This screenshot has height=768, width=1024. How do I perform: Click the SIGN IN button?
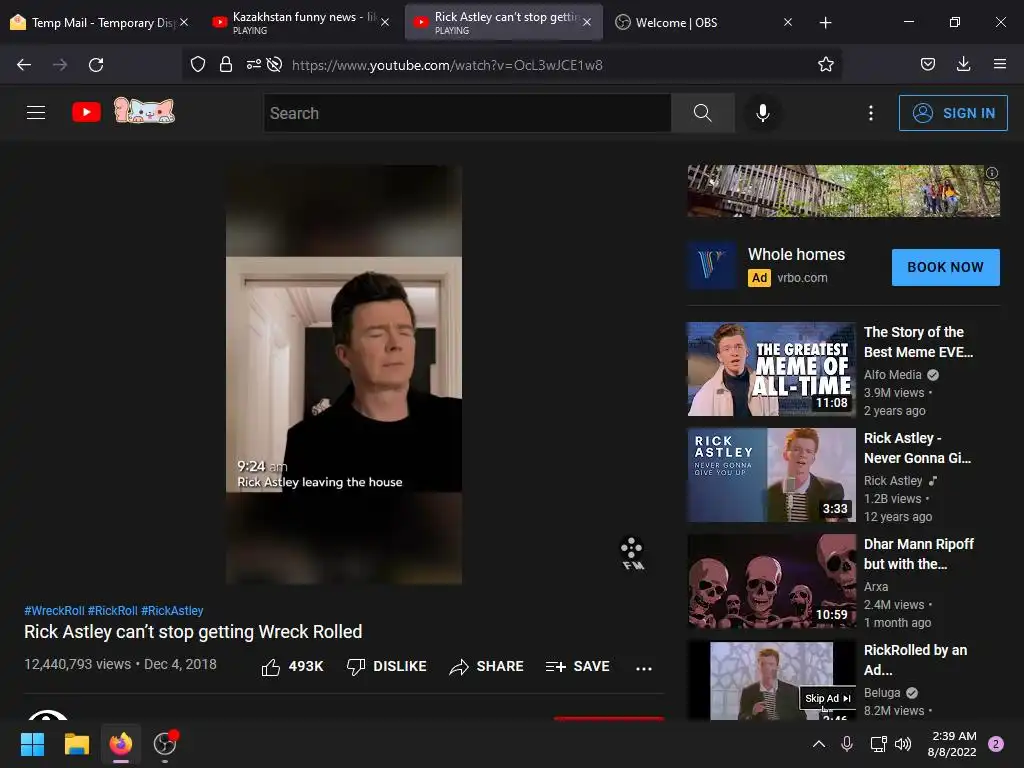953,113
